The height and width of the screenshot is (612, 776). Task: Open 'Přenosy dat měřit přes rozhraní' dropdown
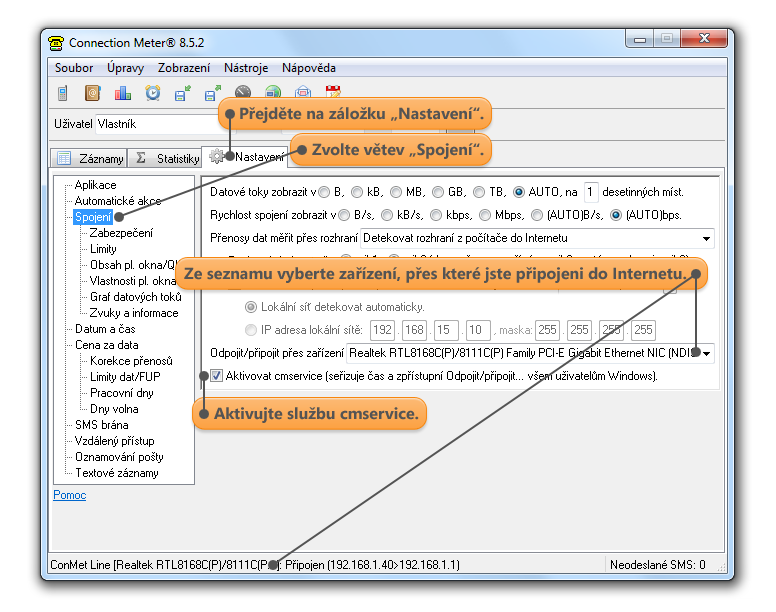pyautogui.click(x=537, y=238)
